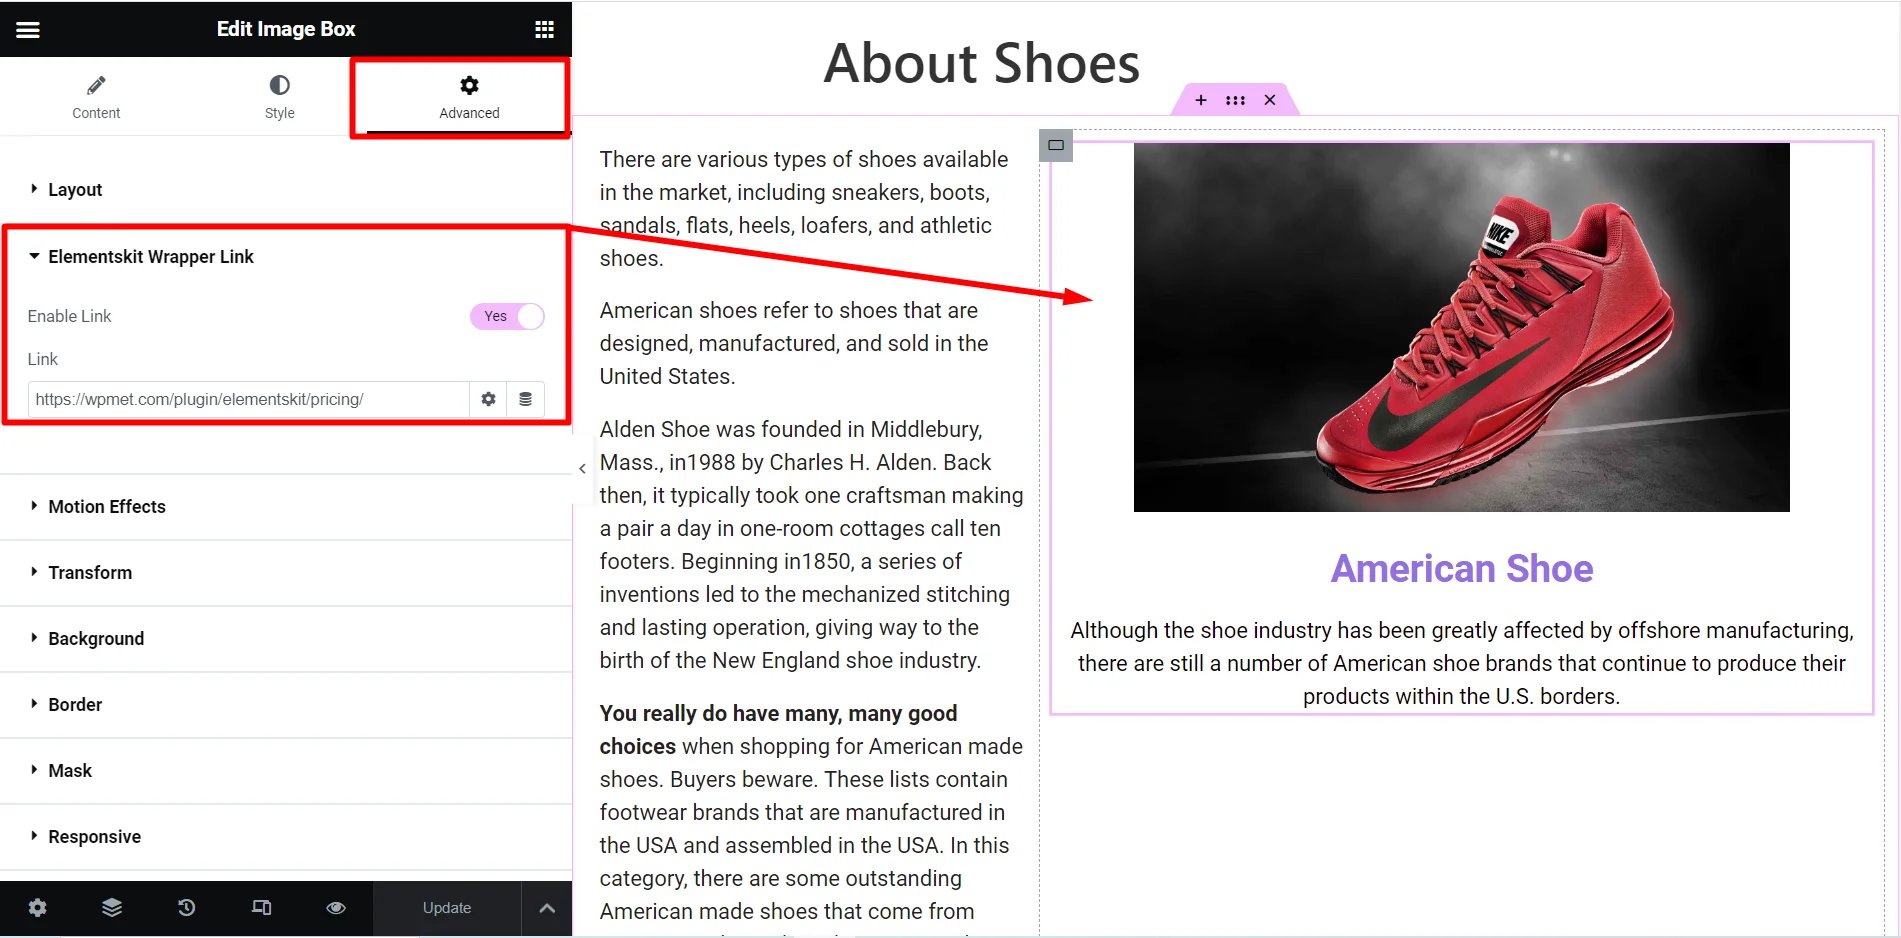Viewport: 1901px width, 938px height.
Task: Open the hamburger menu in panel header
Action: tap(28, 30)
